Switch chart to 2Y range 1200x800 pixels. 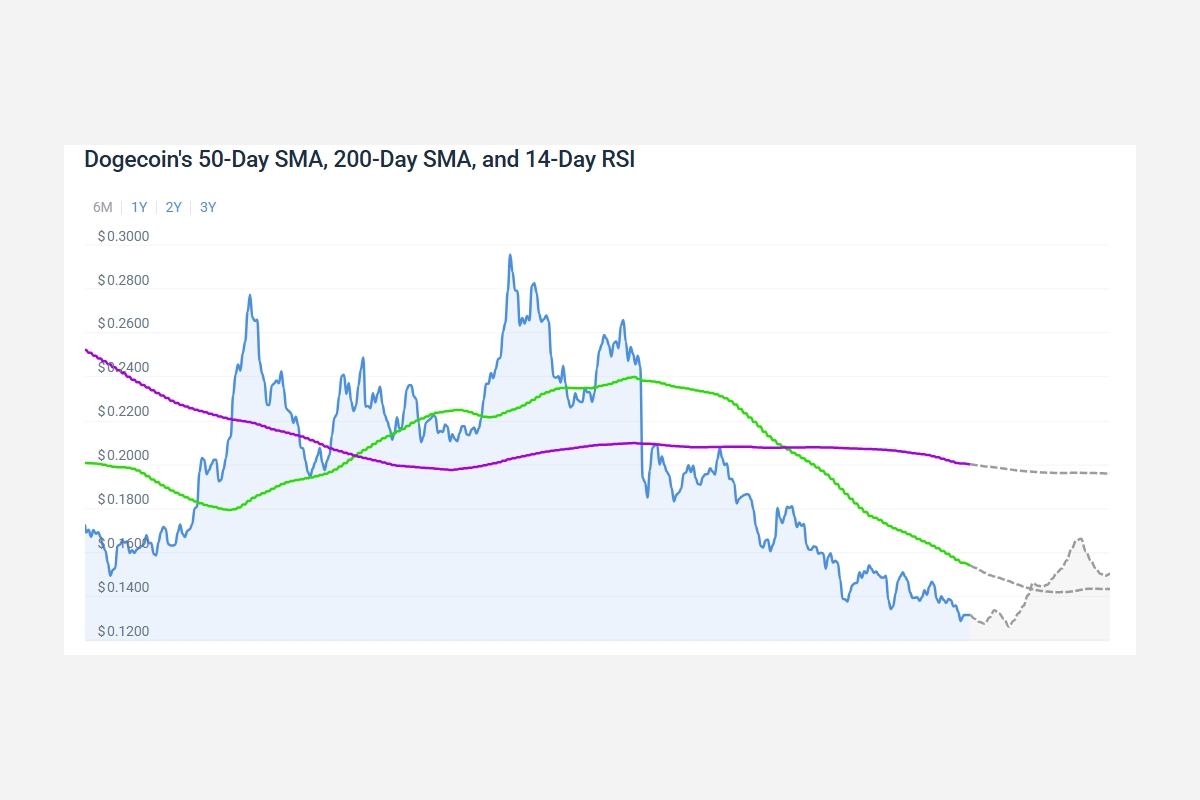174,207
